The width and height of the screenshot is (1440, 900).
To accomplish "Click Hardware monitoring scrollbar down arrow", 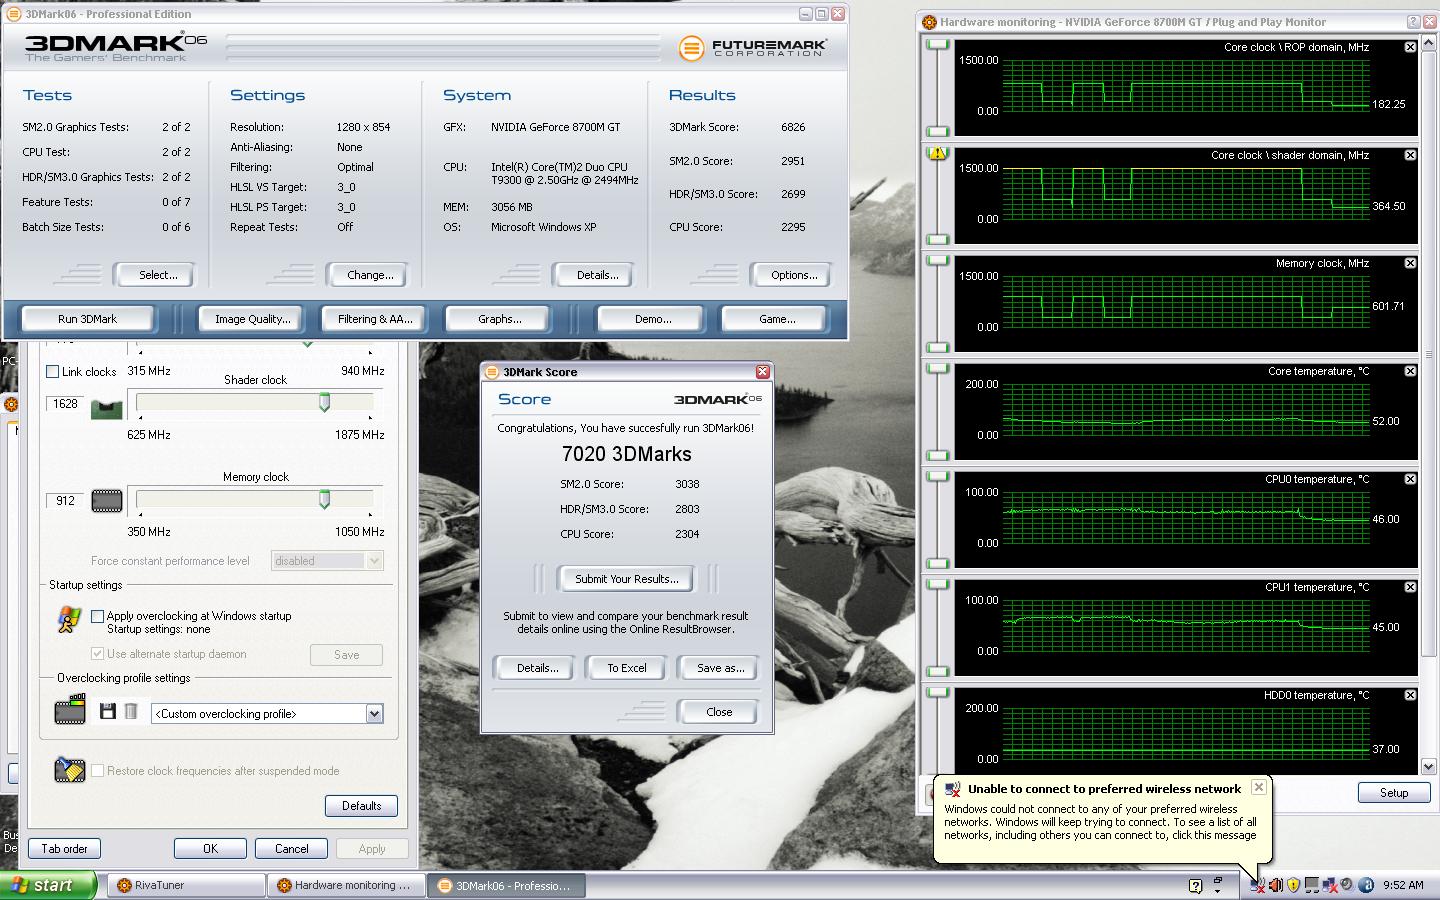I will (x=1429, y=767).
